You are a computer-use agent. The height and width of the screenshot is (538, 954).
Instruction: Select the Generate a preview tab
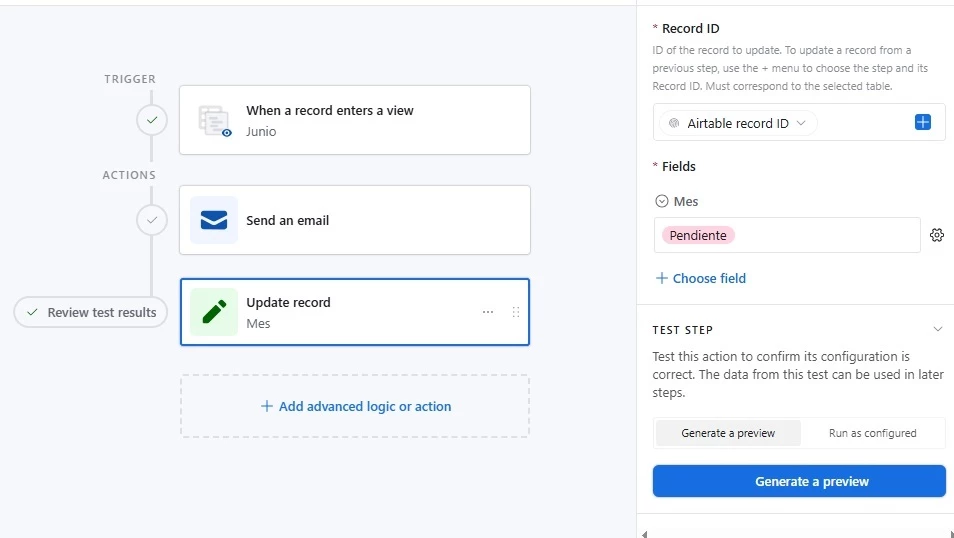[728, 433]
